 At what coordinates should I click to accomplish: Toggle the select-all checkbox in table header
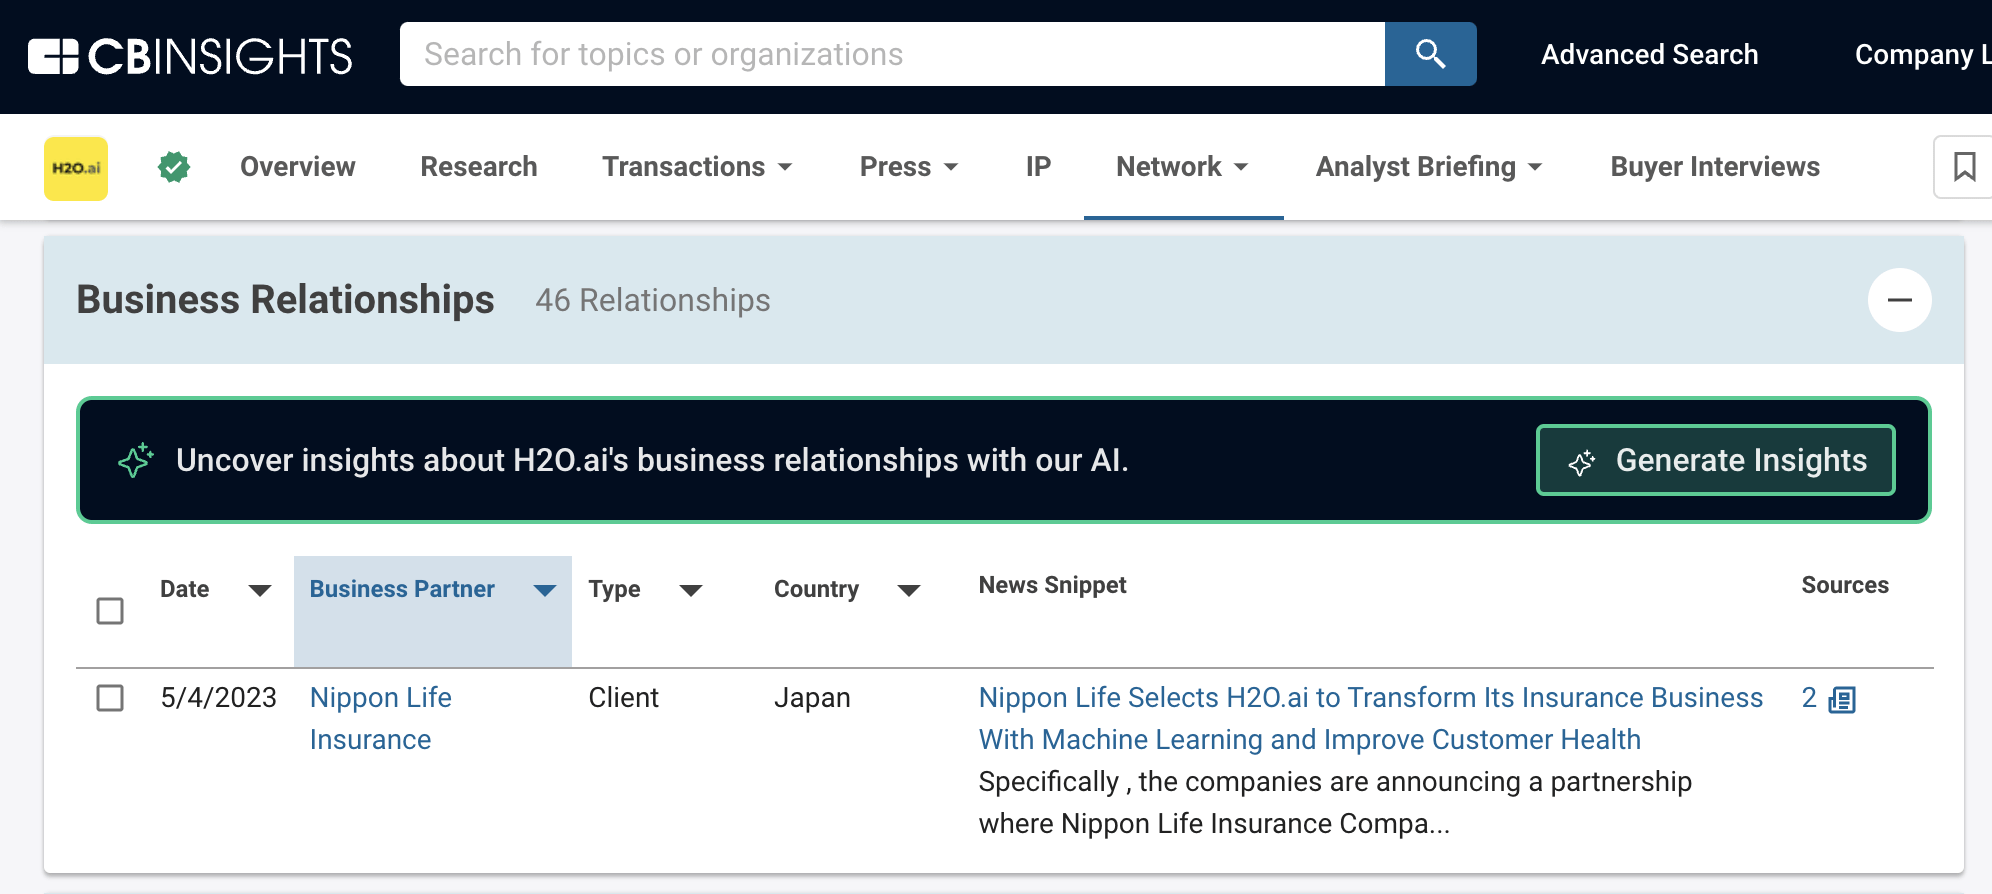click(110, 611)
